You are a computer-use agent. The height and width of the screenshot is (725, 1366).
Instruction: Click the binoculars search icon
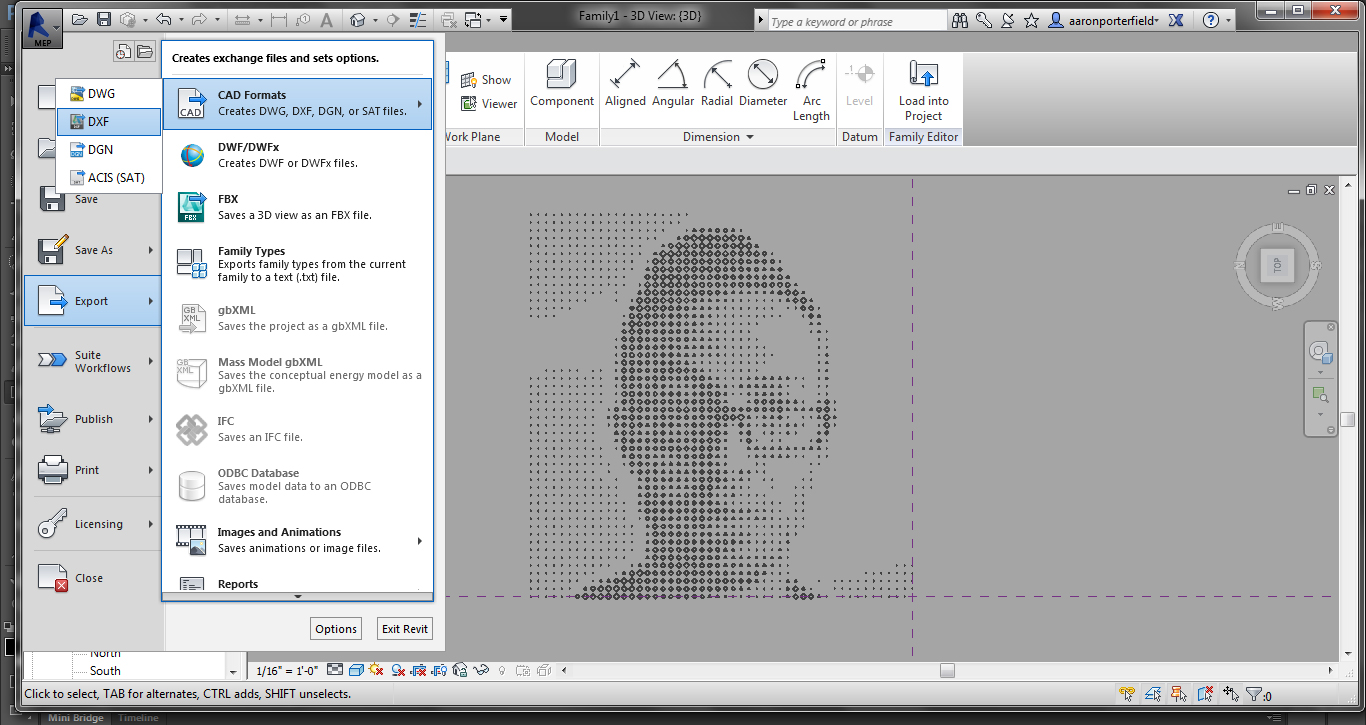(x=960, y=20)
